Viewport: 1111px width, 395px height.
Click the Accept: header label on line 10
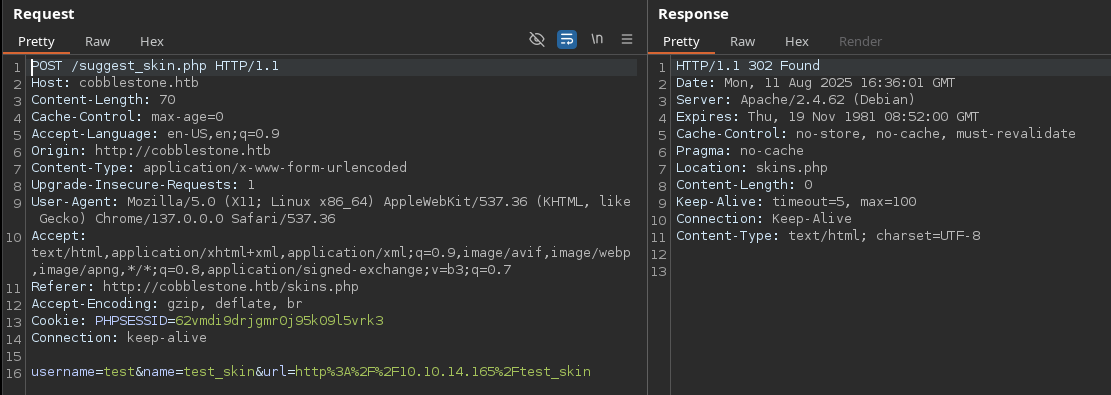coord(59,236)
